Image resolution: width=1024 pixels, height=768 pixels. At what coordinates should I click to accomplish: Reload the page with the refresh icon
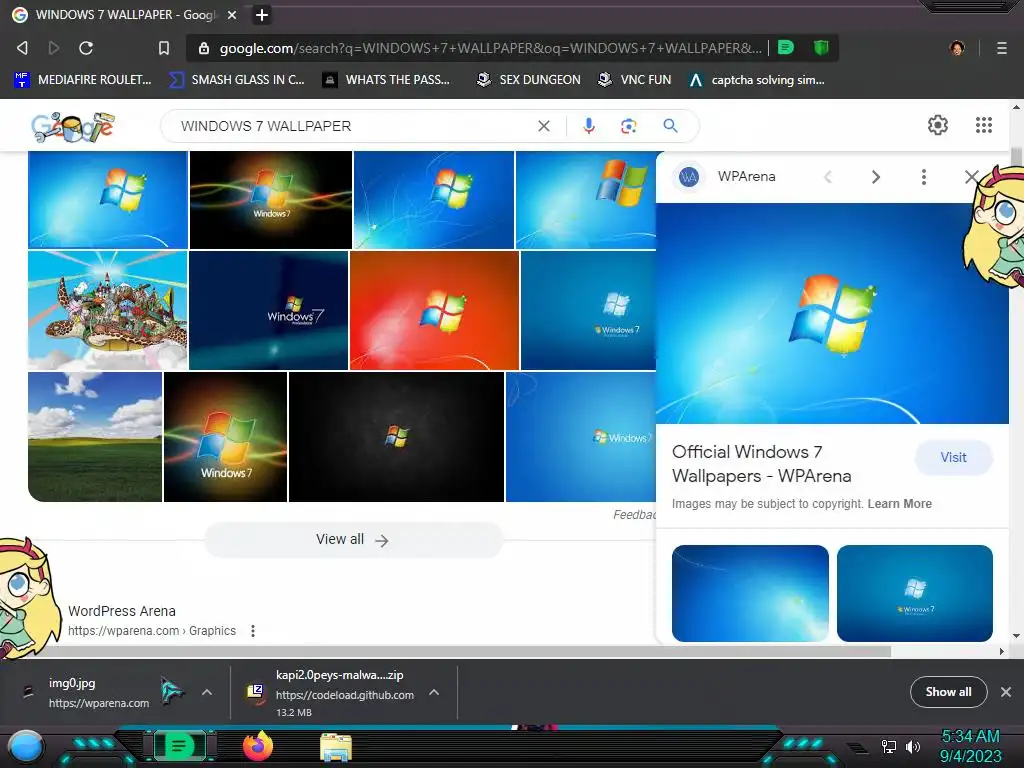[86, 48]
